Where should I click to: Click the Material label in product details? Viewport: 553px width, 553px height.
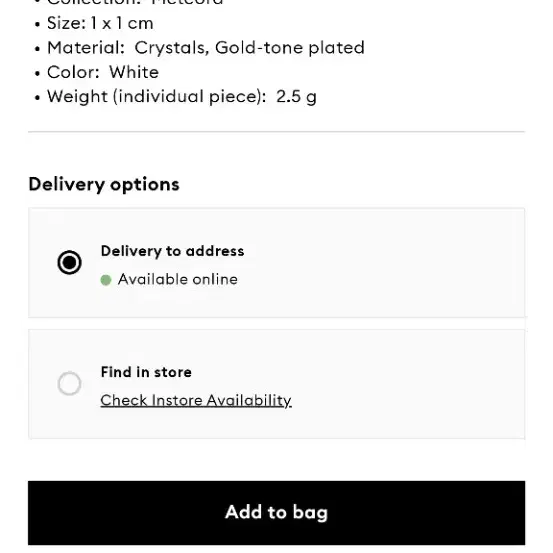[86, 48]
